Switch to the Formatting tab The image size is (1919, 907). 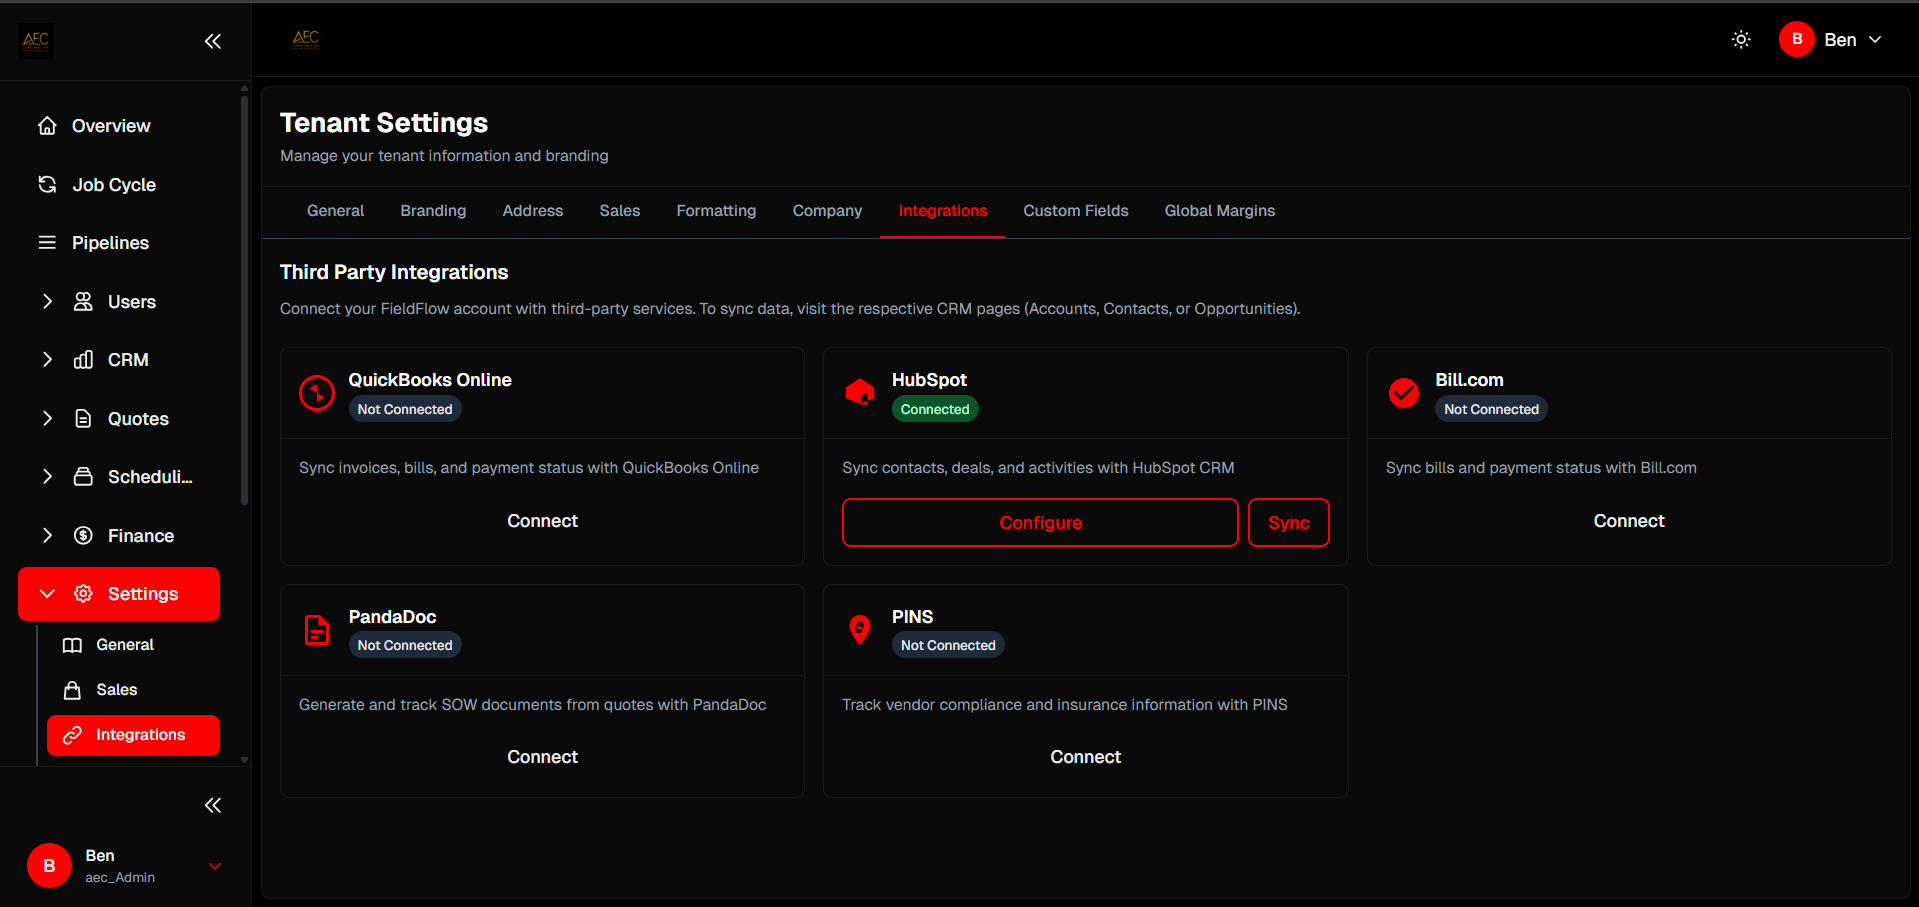[716, 211]
